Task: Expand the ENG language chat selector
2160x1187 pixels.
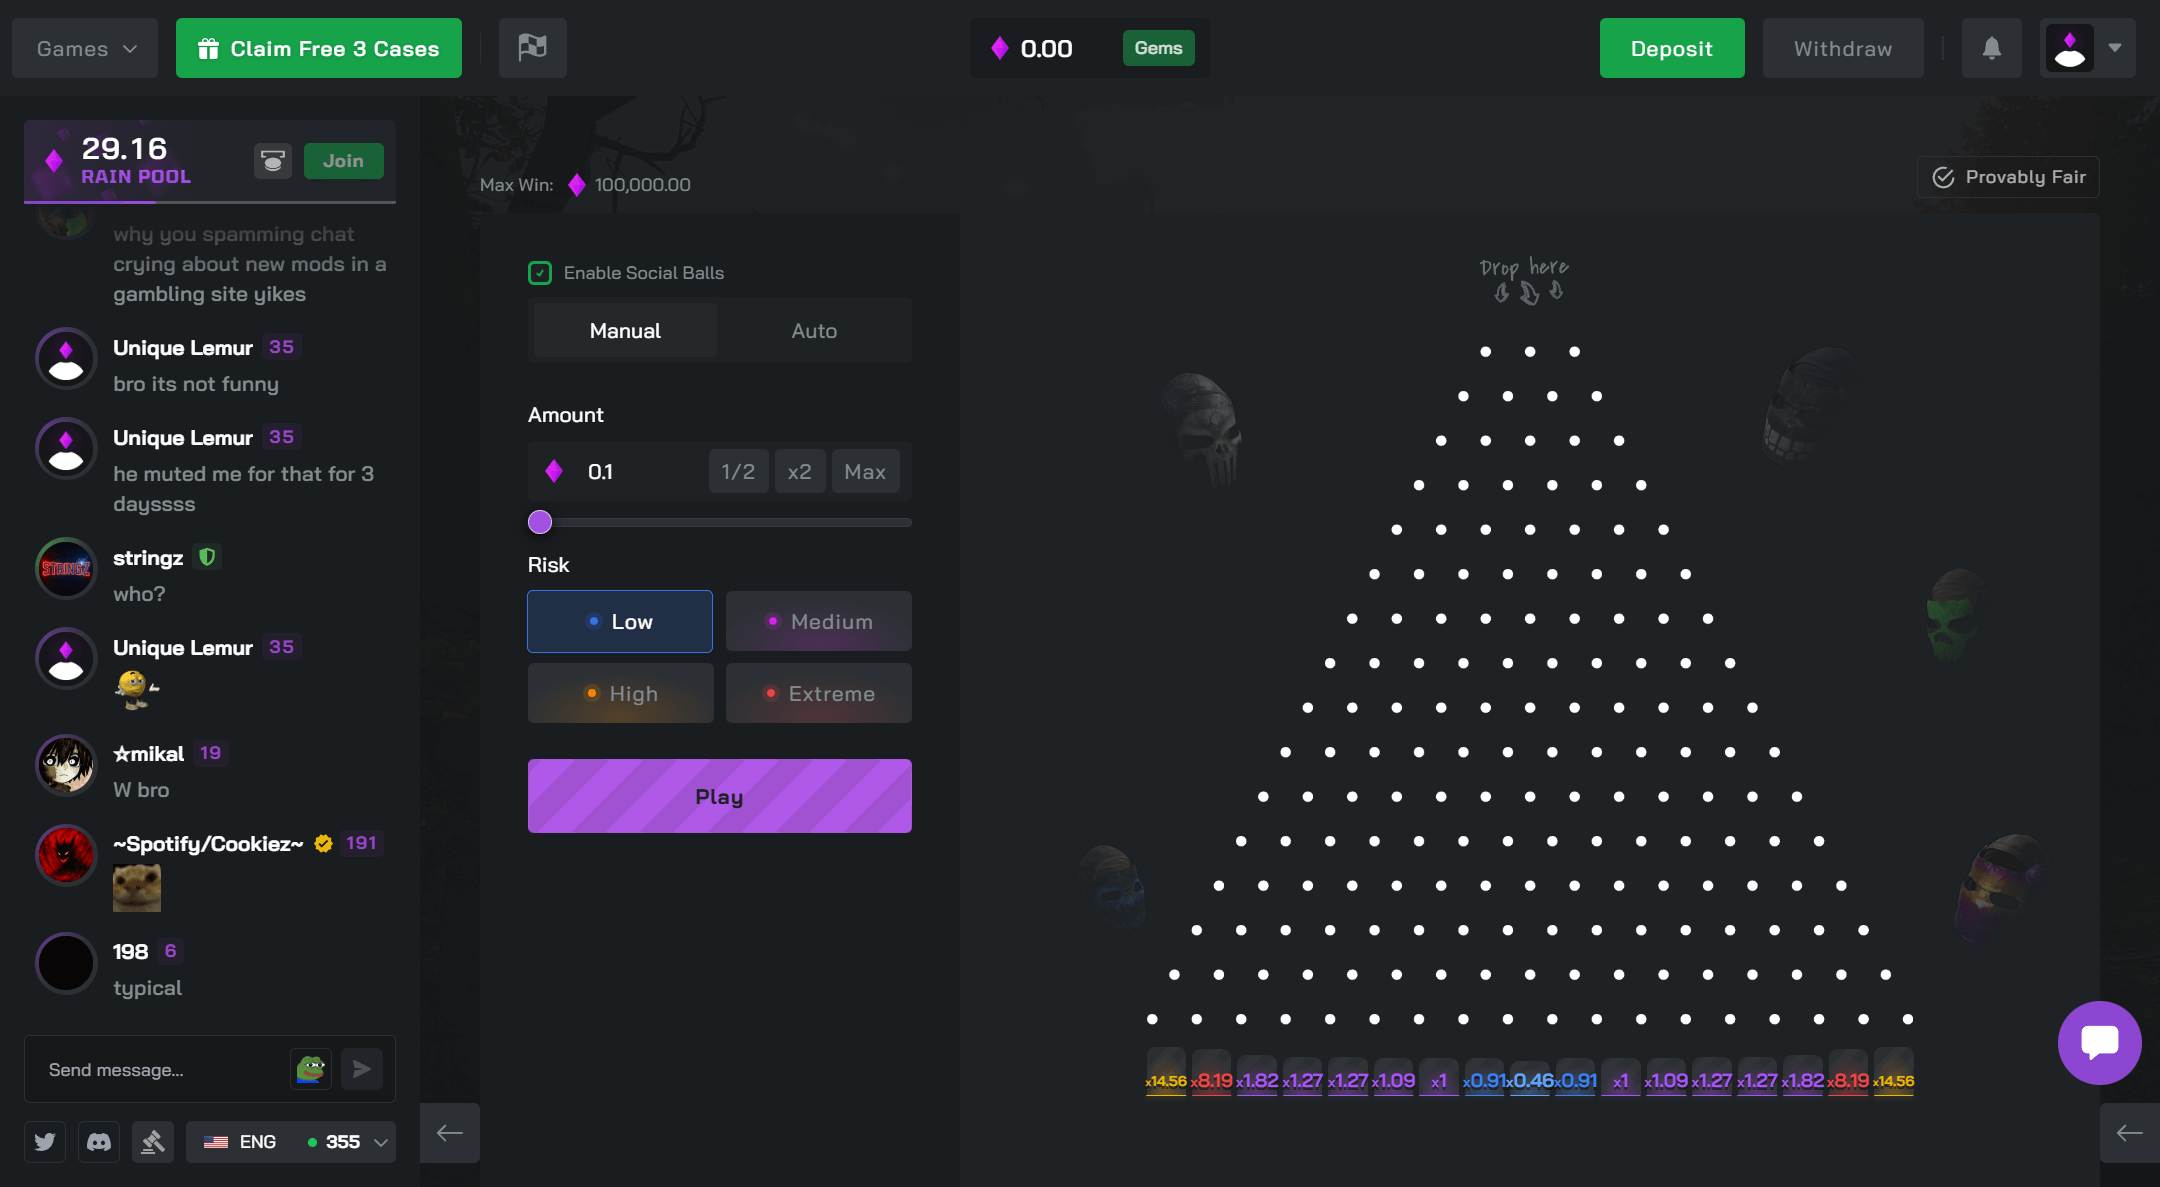Action: pos(291,1142)
